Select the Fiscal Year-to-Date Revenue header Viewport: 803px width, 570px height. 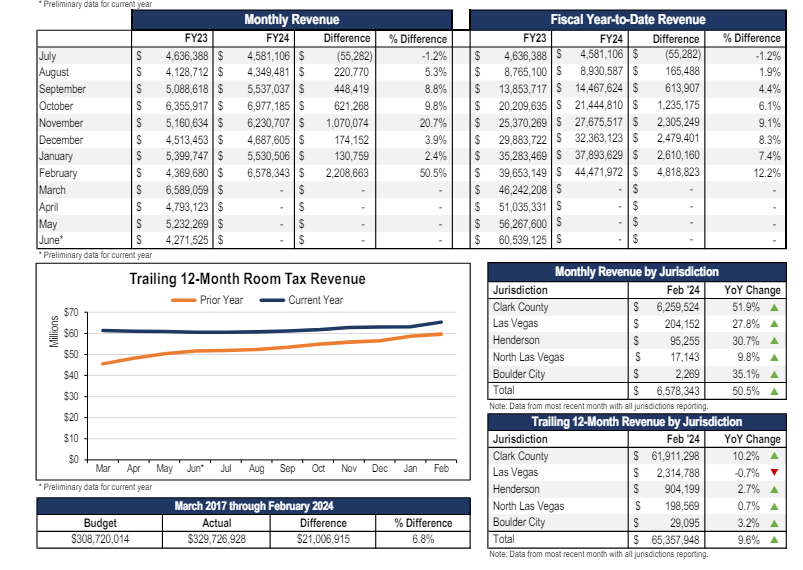tap(627, 20)
